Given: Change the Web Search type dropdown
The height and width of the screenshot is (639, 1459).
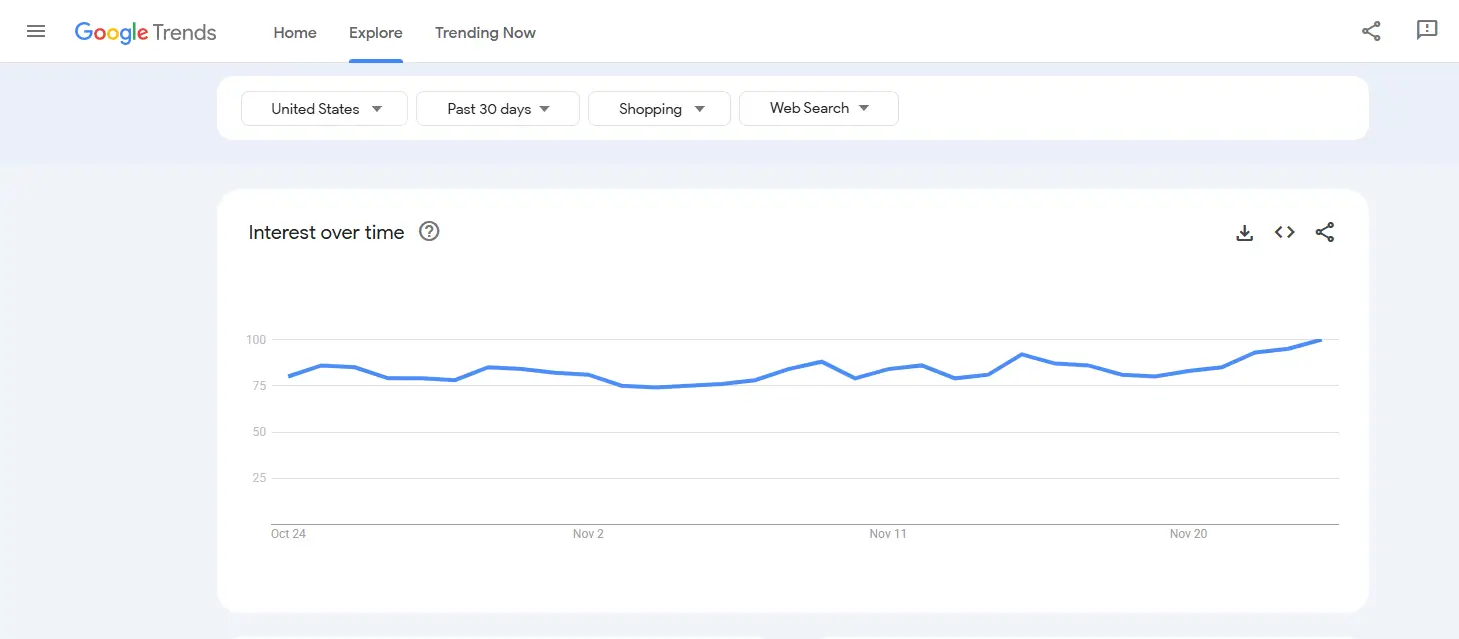Looking at the screenshot, I should point(819,108).
